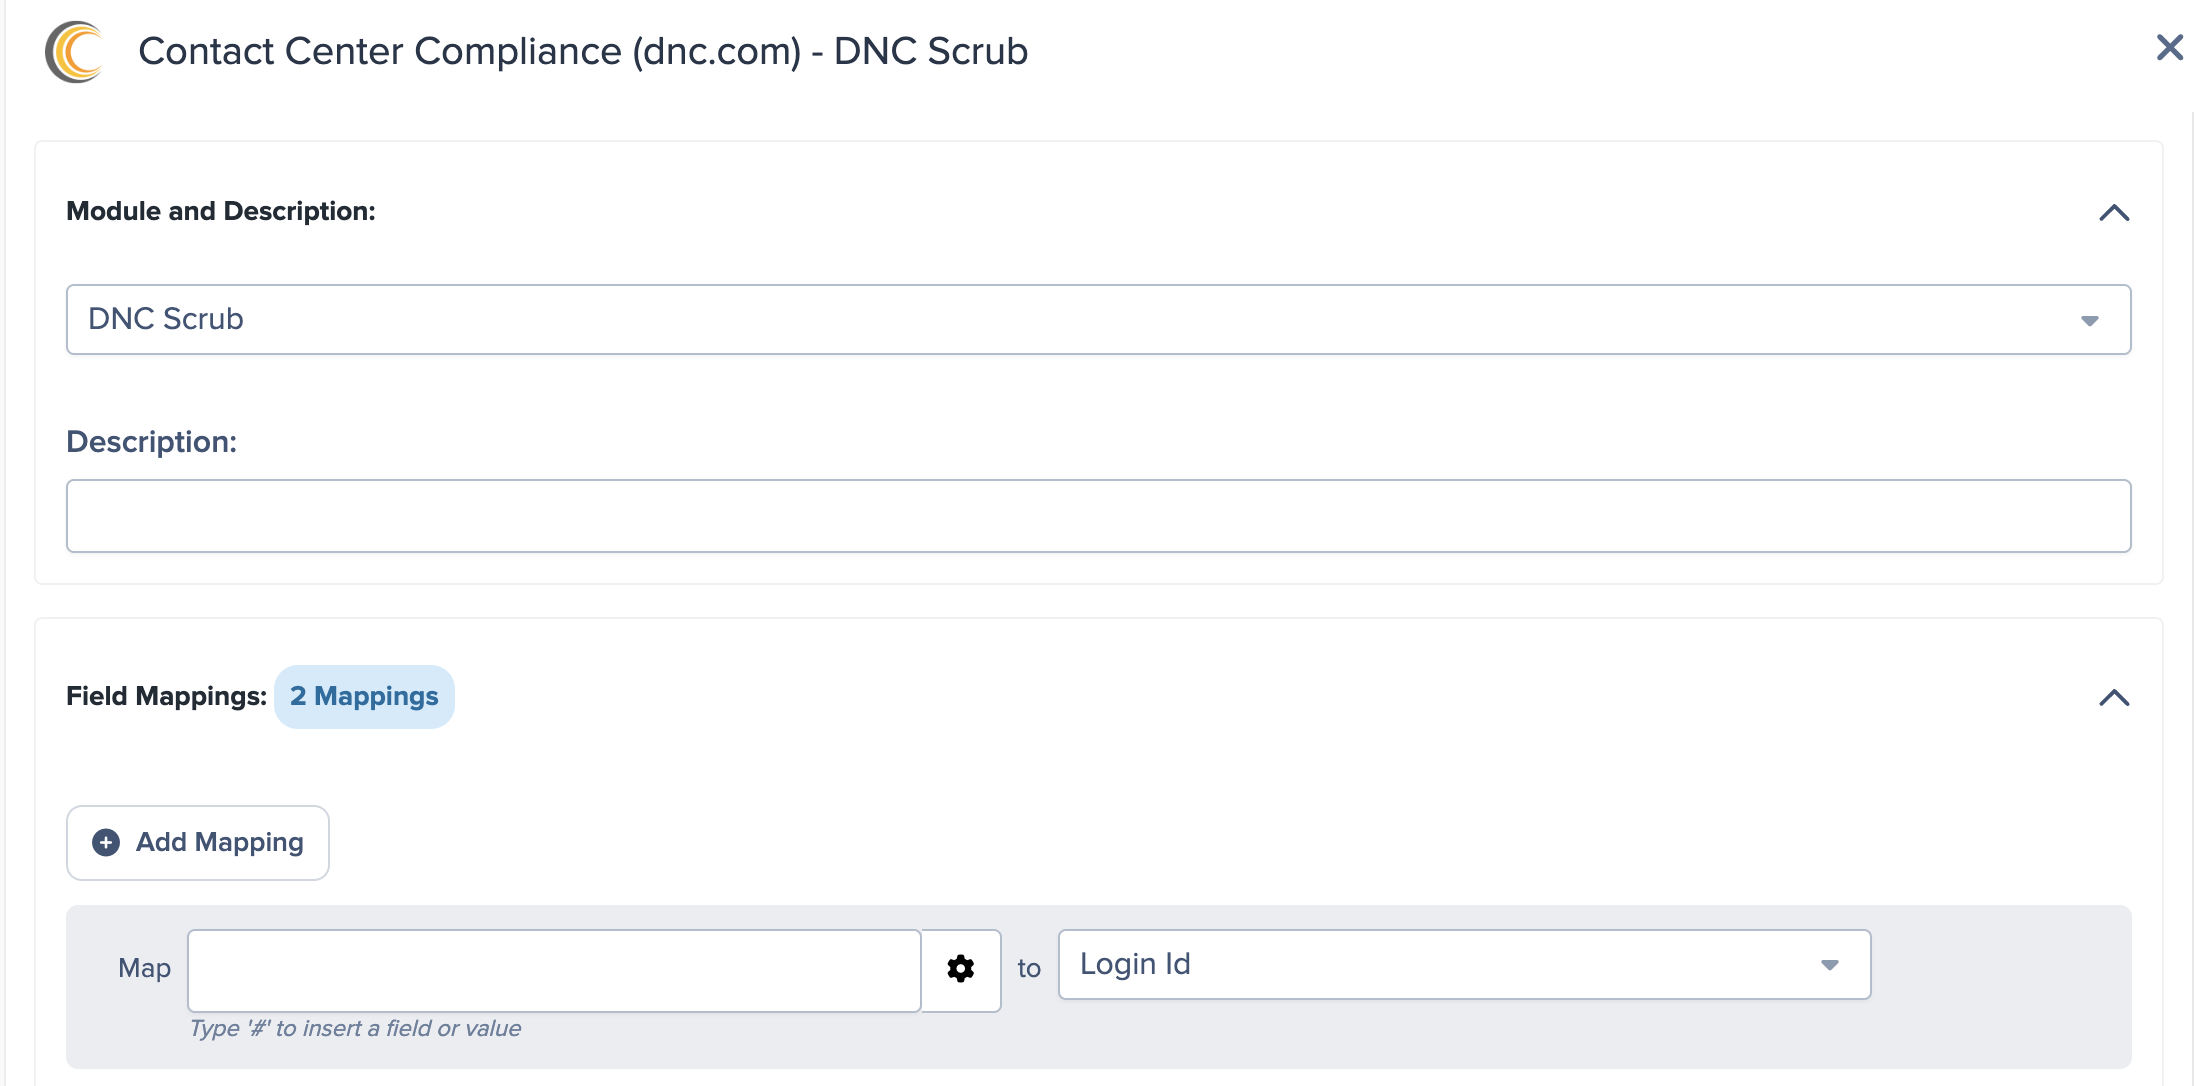Click the Description label

(x=151, y=441)
